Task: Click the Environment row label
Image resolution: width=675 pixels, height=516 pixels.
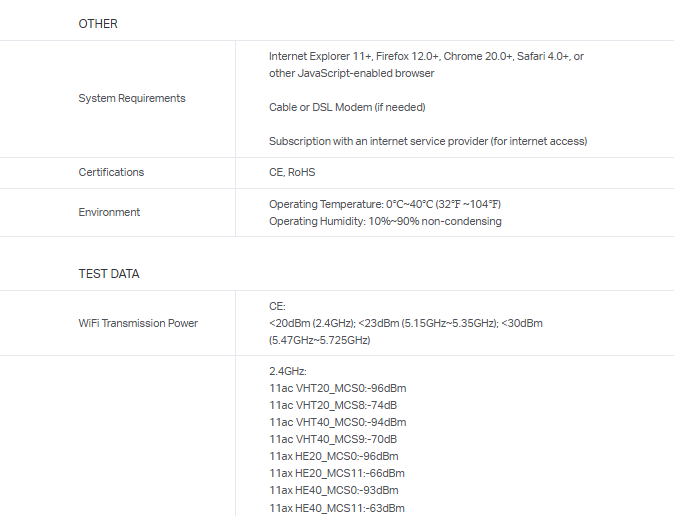Action: click(109, 212)
